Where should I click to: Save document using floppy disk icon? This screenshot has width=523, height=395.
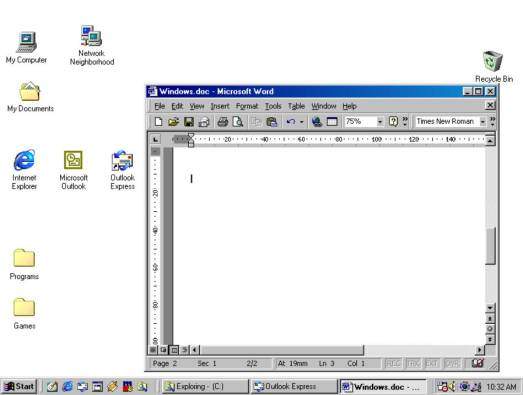(189, 122)
